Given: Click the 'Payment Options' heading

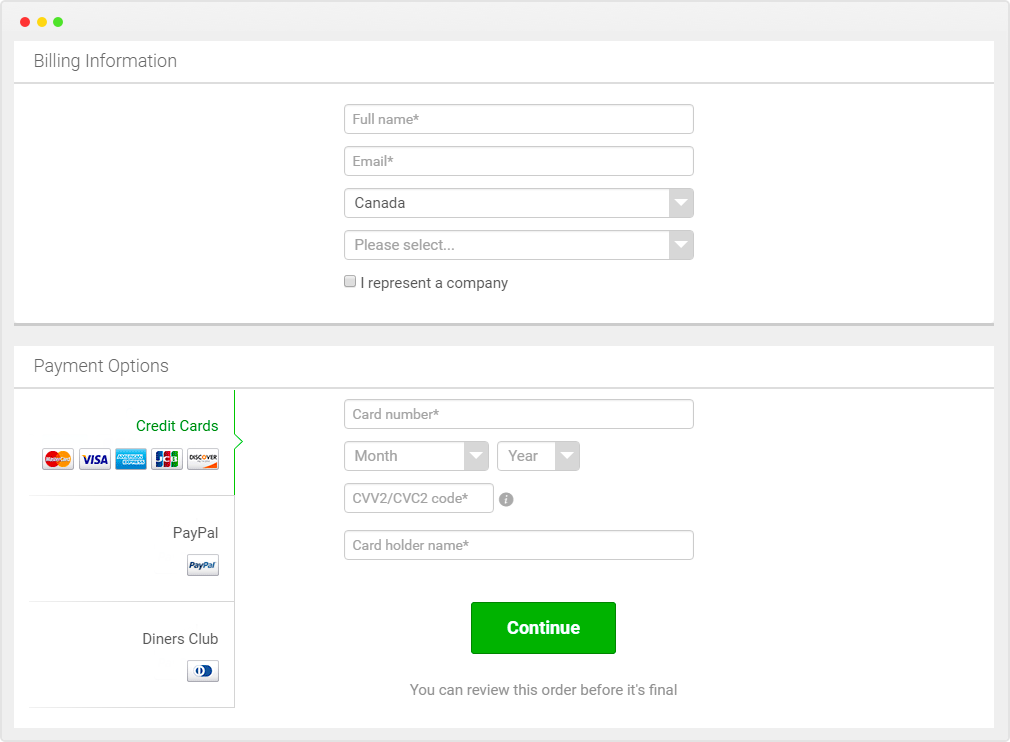Looking at the screenshot, I should click(x=101, y=366).
